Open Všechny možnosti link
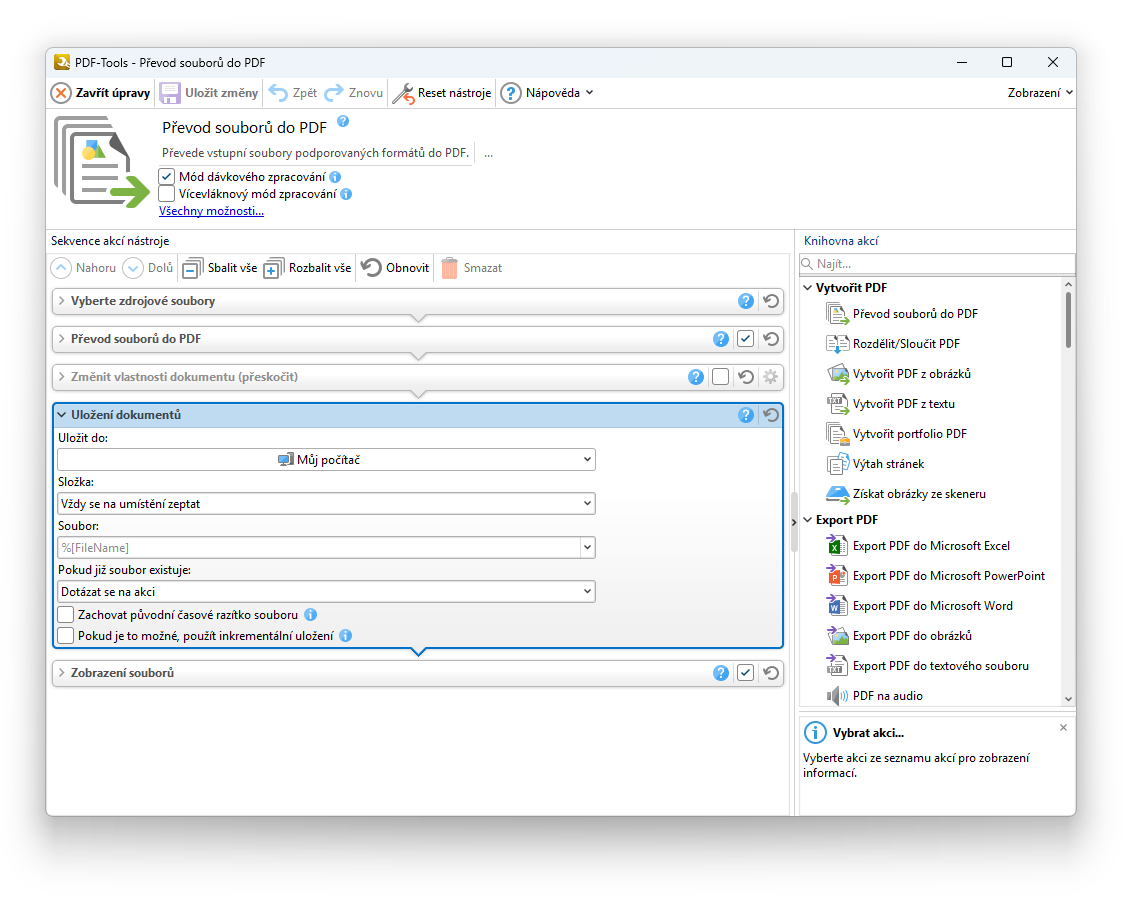This screenshot has width=1122, height=903. 211,211
